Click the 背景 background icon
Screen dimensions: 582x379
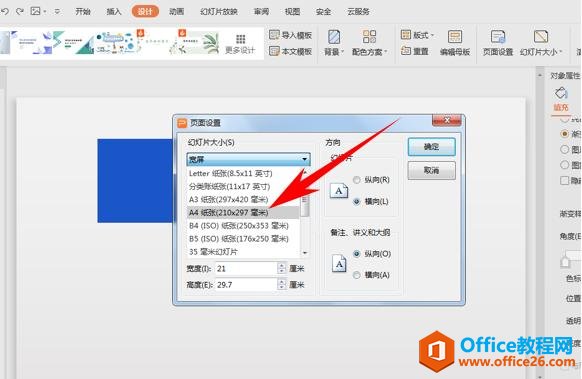[x=334, y=37]
